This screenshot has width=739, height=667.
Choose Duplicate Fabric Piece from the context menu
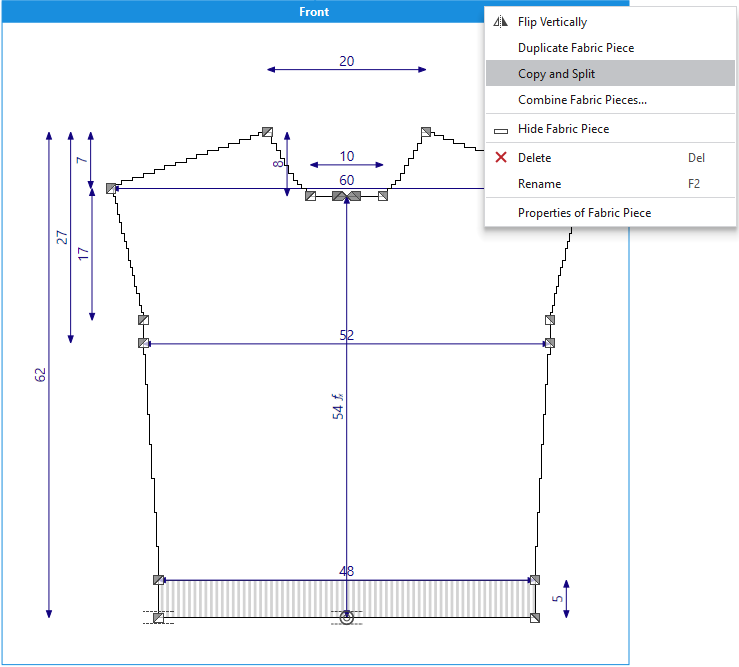click(575, 47)
